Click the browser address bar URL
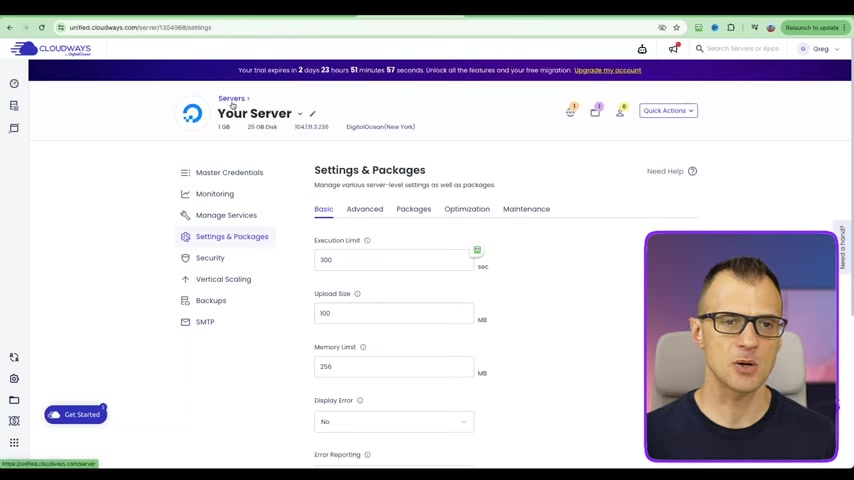The width and height of the screenshot is (854, 480). point(141,27)
